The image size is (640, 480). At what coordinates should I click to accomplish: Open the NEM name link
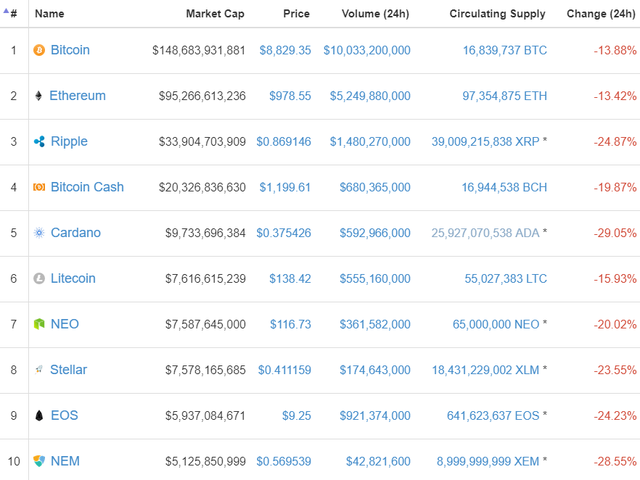click(65, 461)
